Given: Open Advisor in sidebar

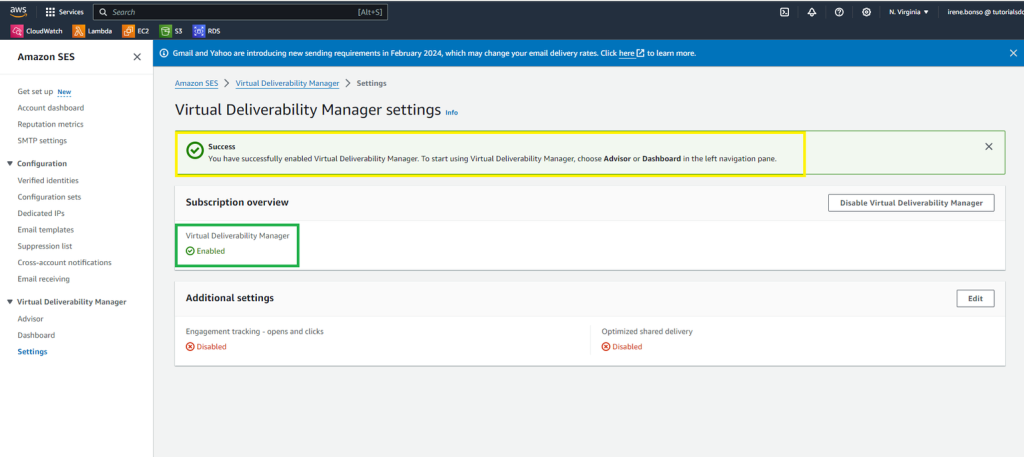Looking at the screenshot, I should point(31,319).
